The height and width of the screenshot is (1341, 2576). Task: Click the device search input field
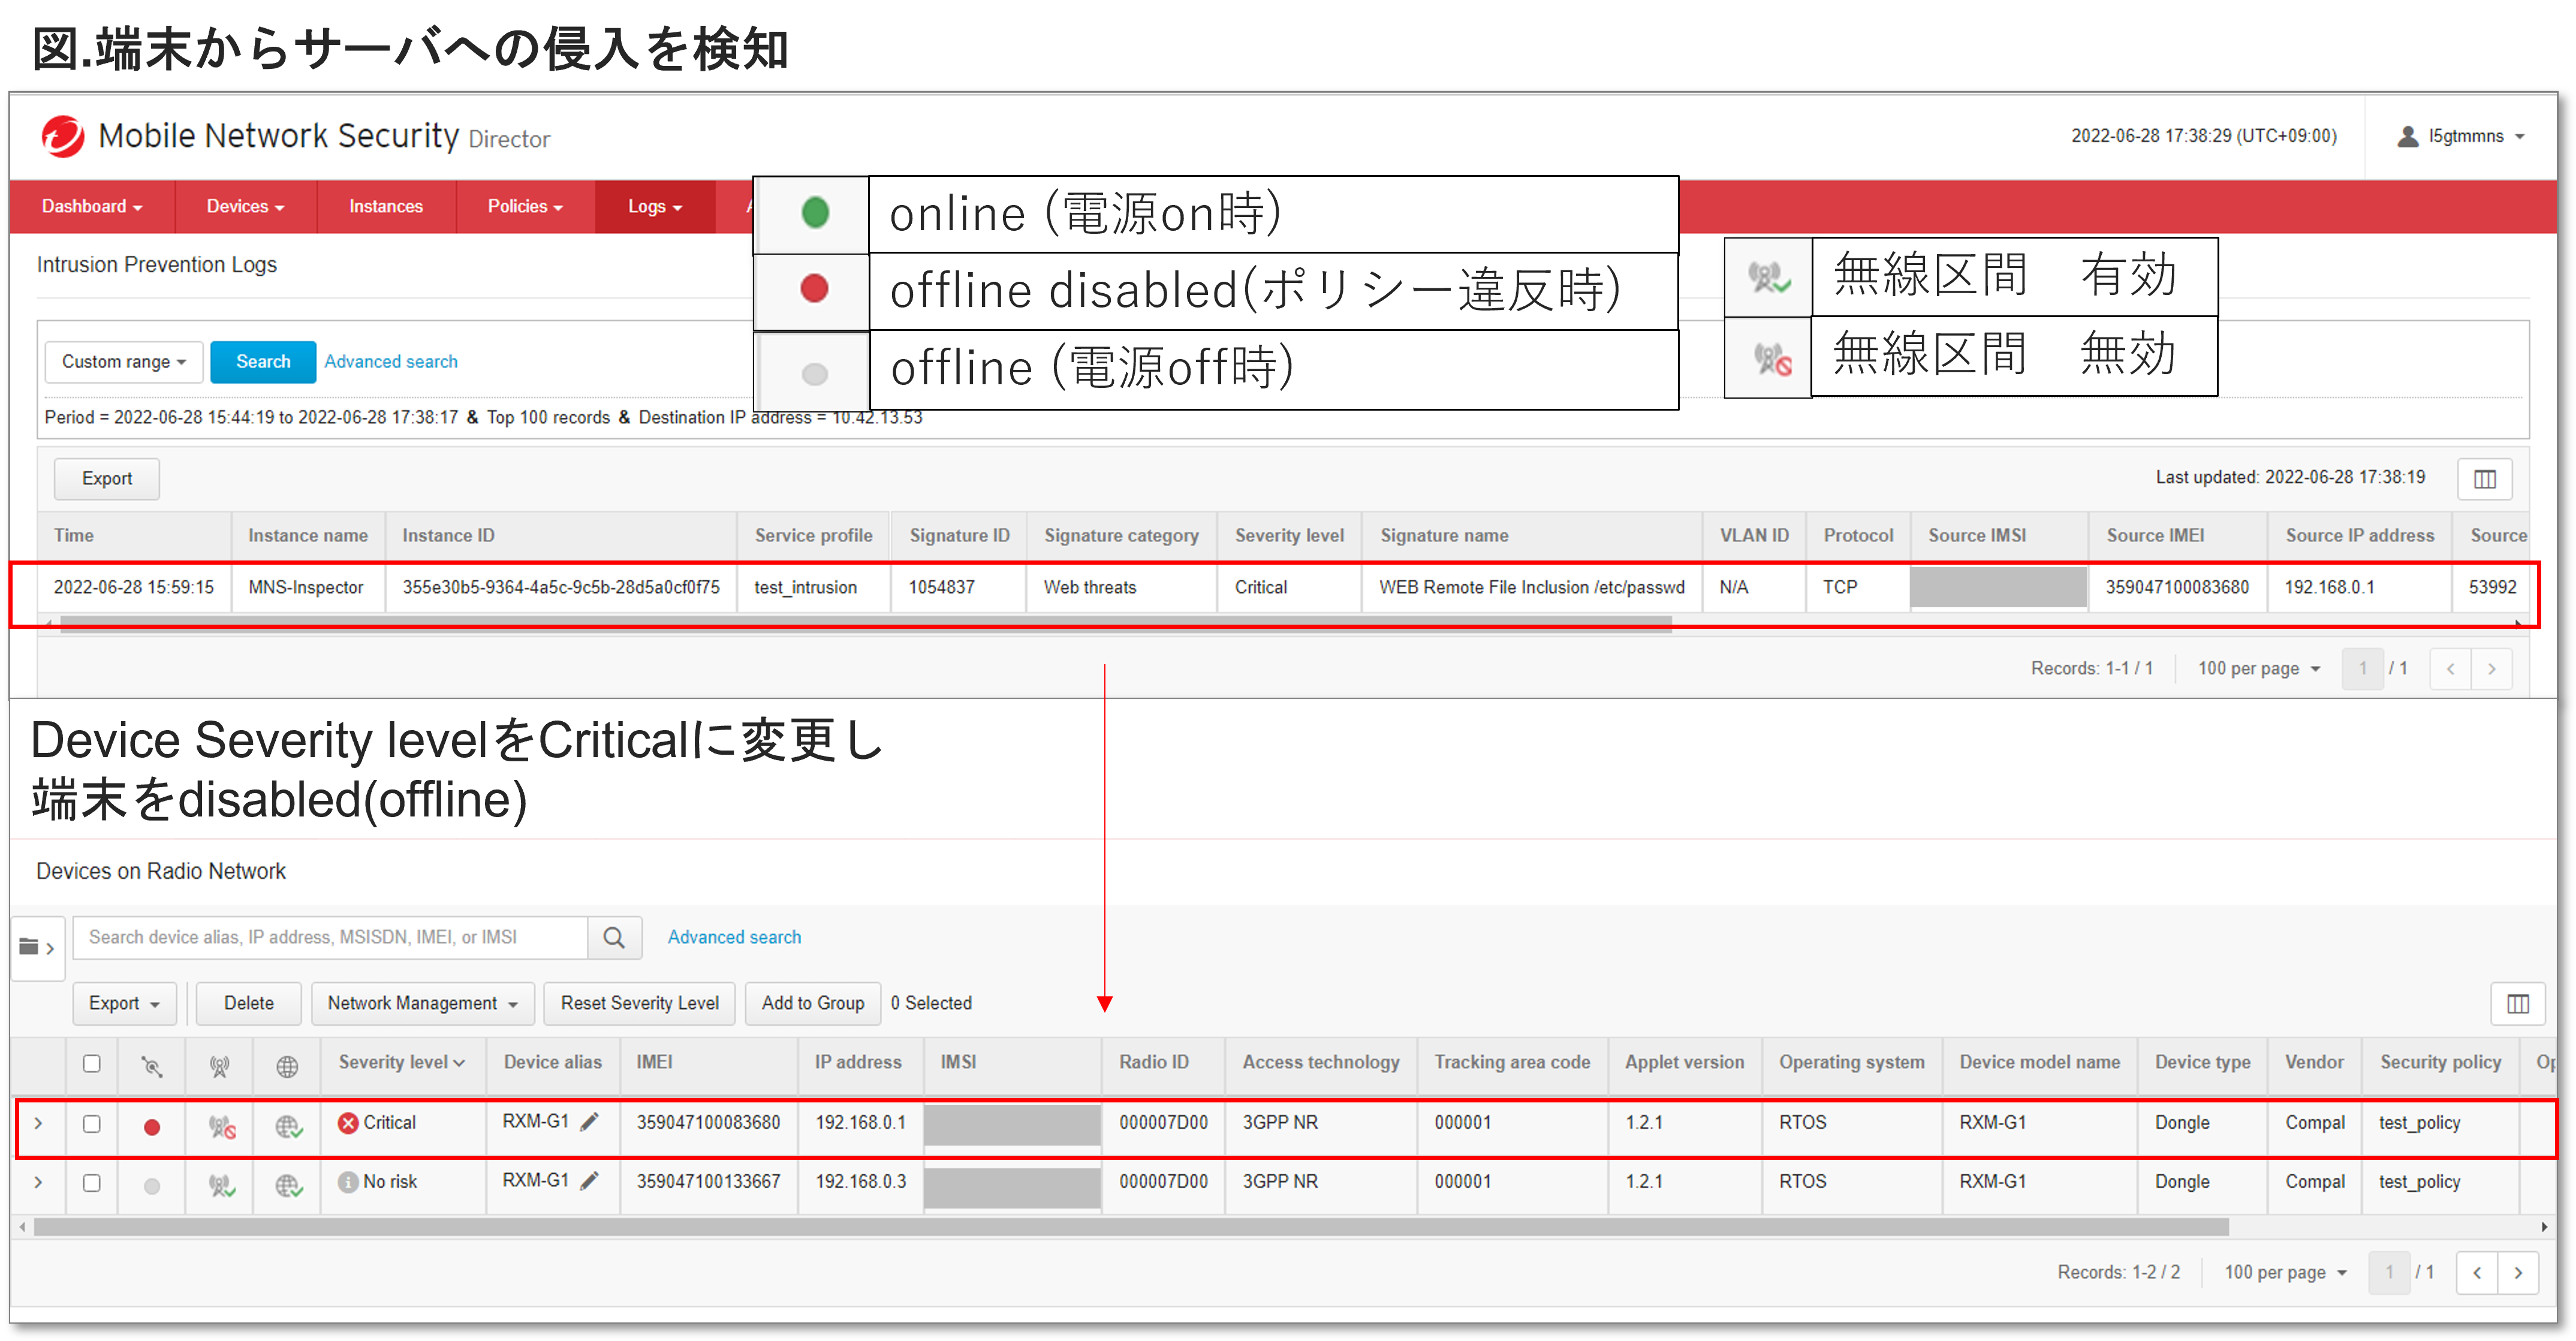coord(331,937)
